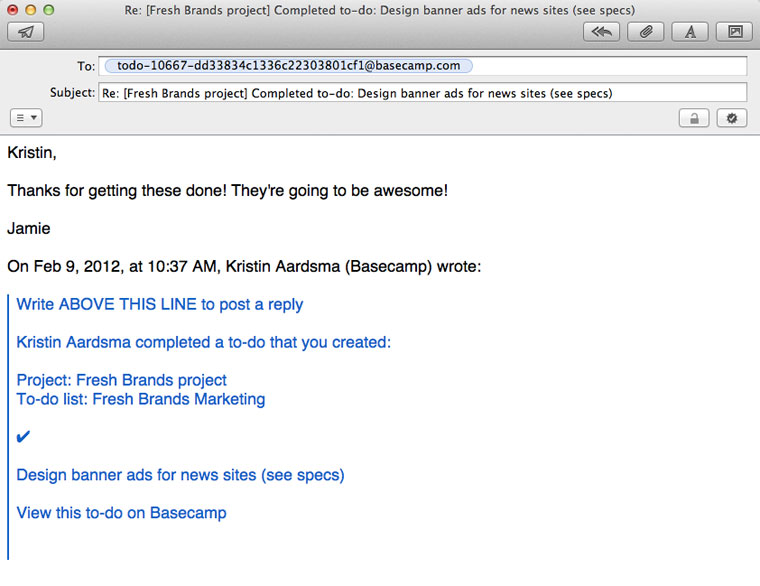Place cursor after 'Jamie' signature line
The height and width of the screenshot is (586, 760).
tap(52, 229)
